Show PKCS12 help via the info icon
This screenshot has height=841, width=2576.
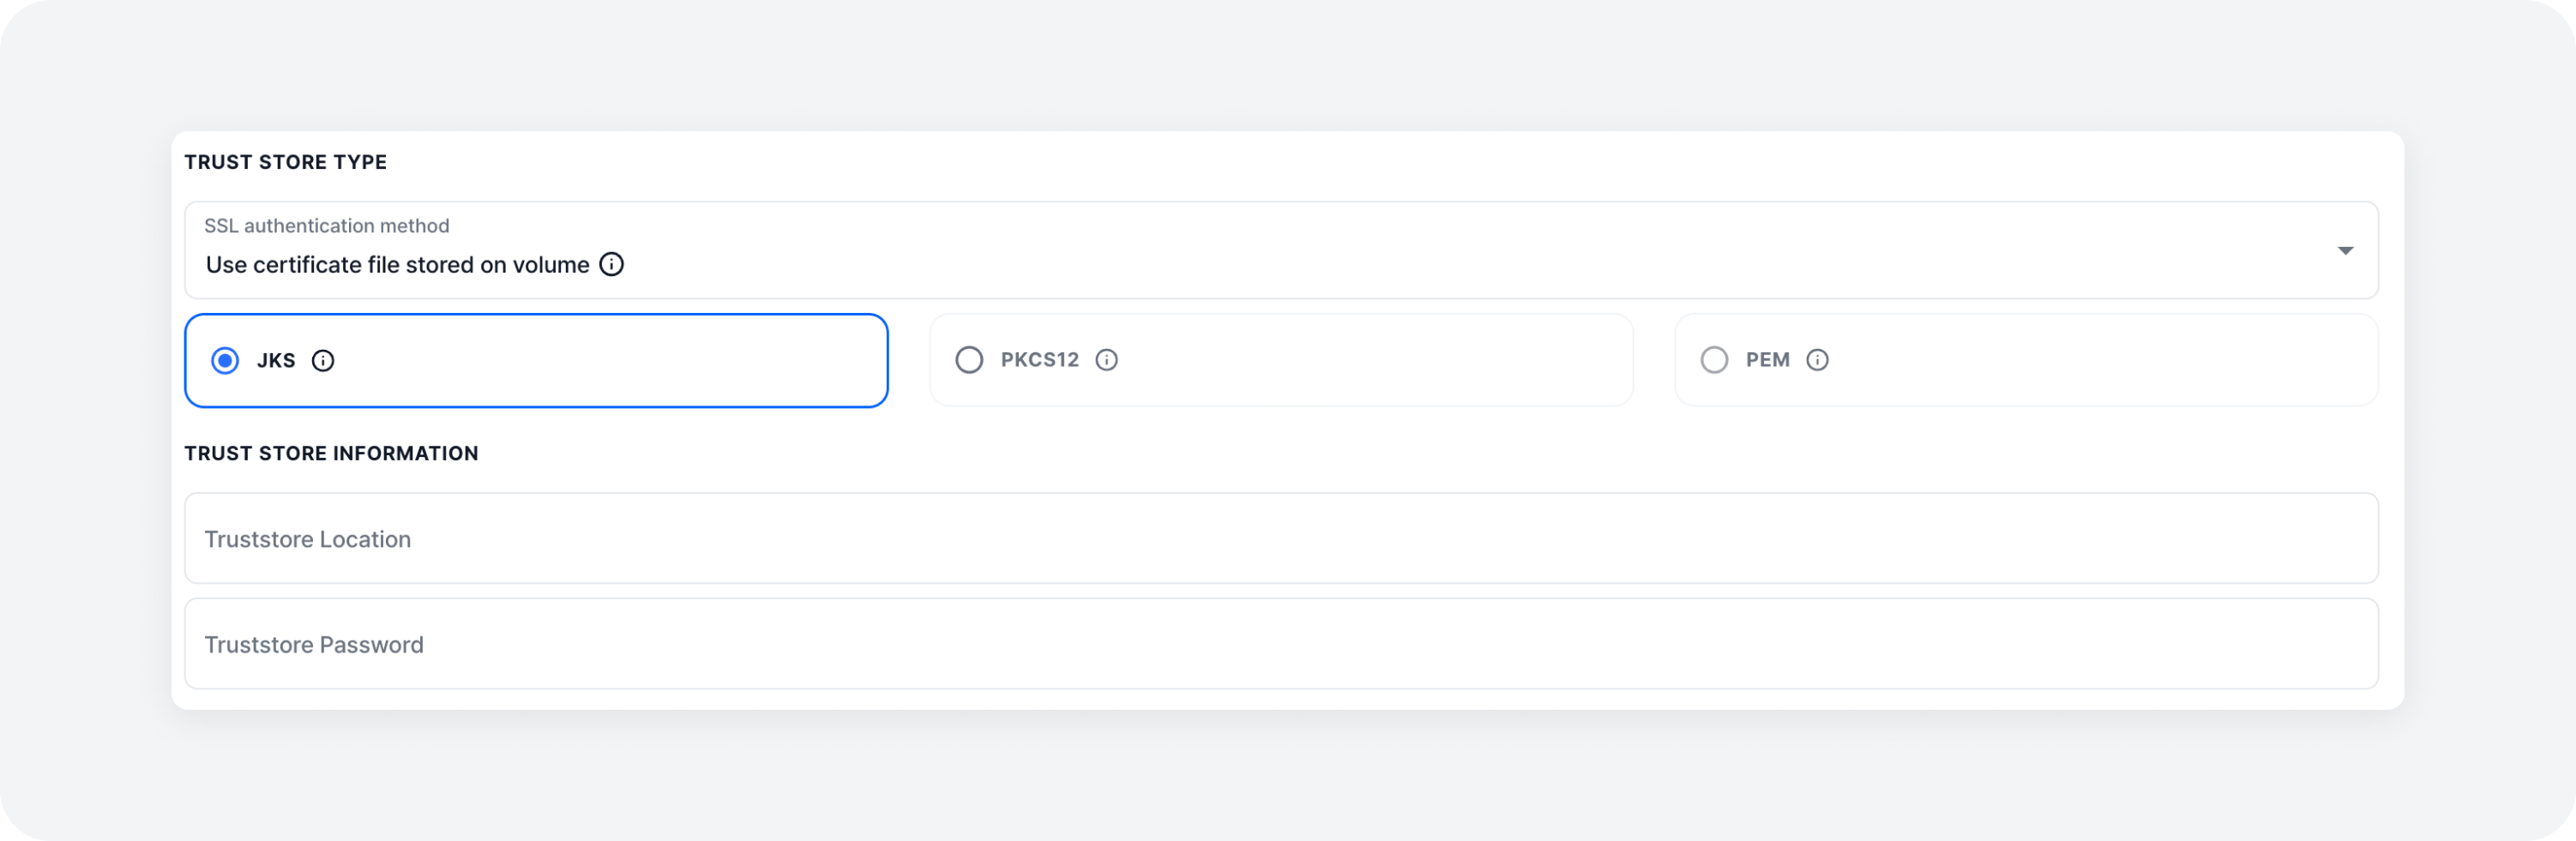pos(1106,361)
